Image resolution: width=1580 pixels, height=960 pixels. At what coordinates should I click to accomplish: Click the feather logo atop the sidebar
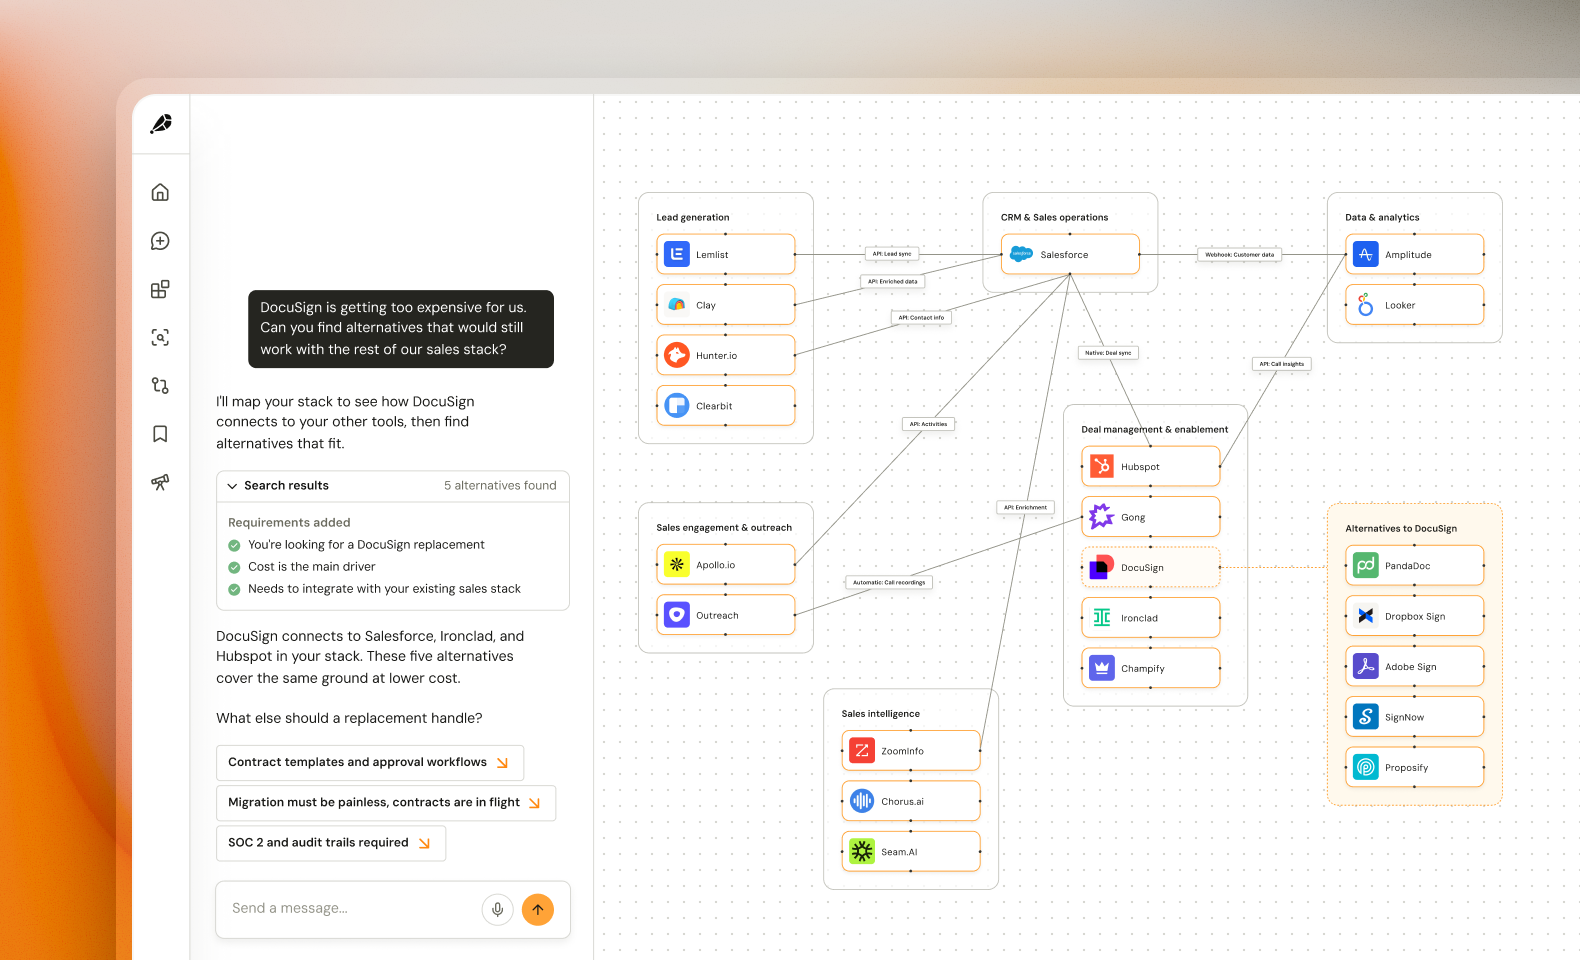pyautogui.click(x=160, y=124)
